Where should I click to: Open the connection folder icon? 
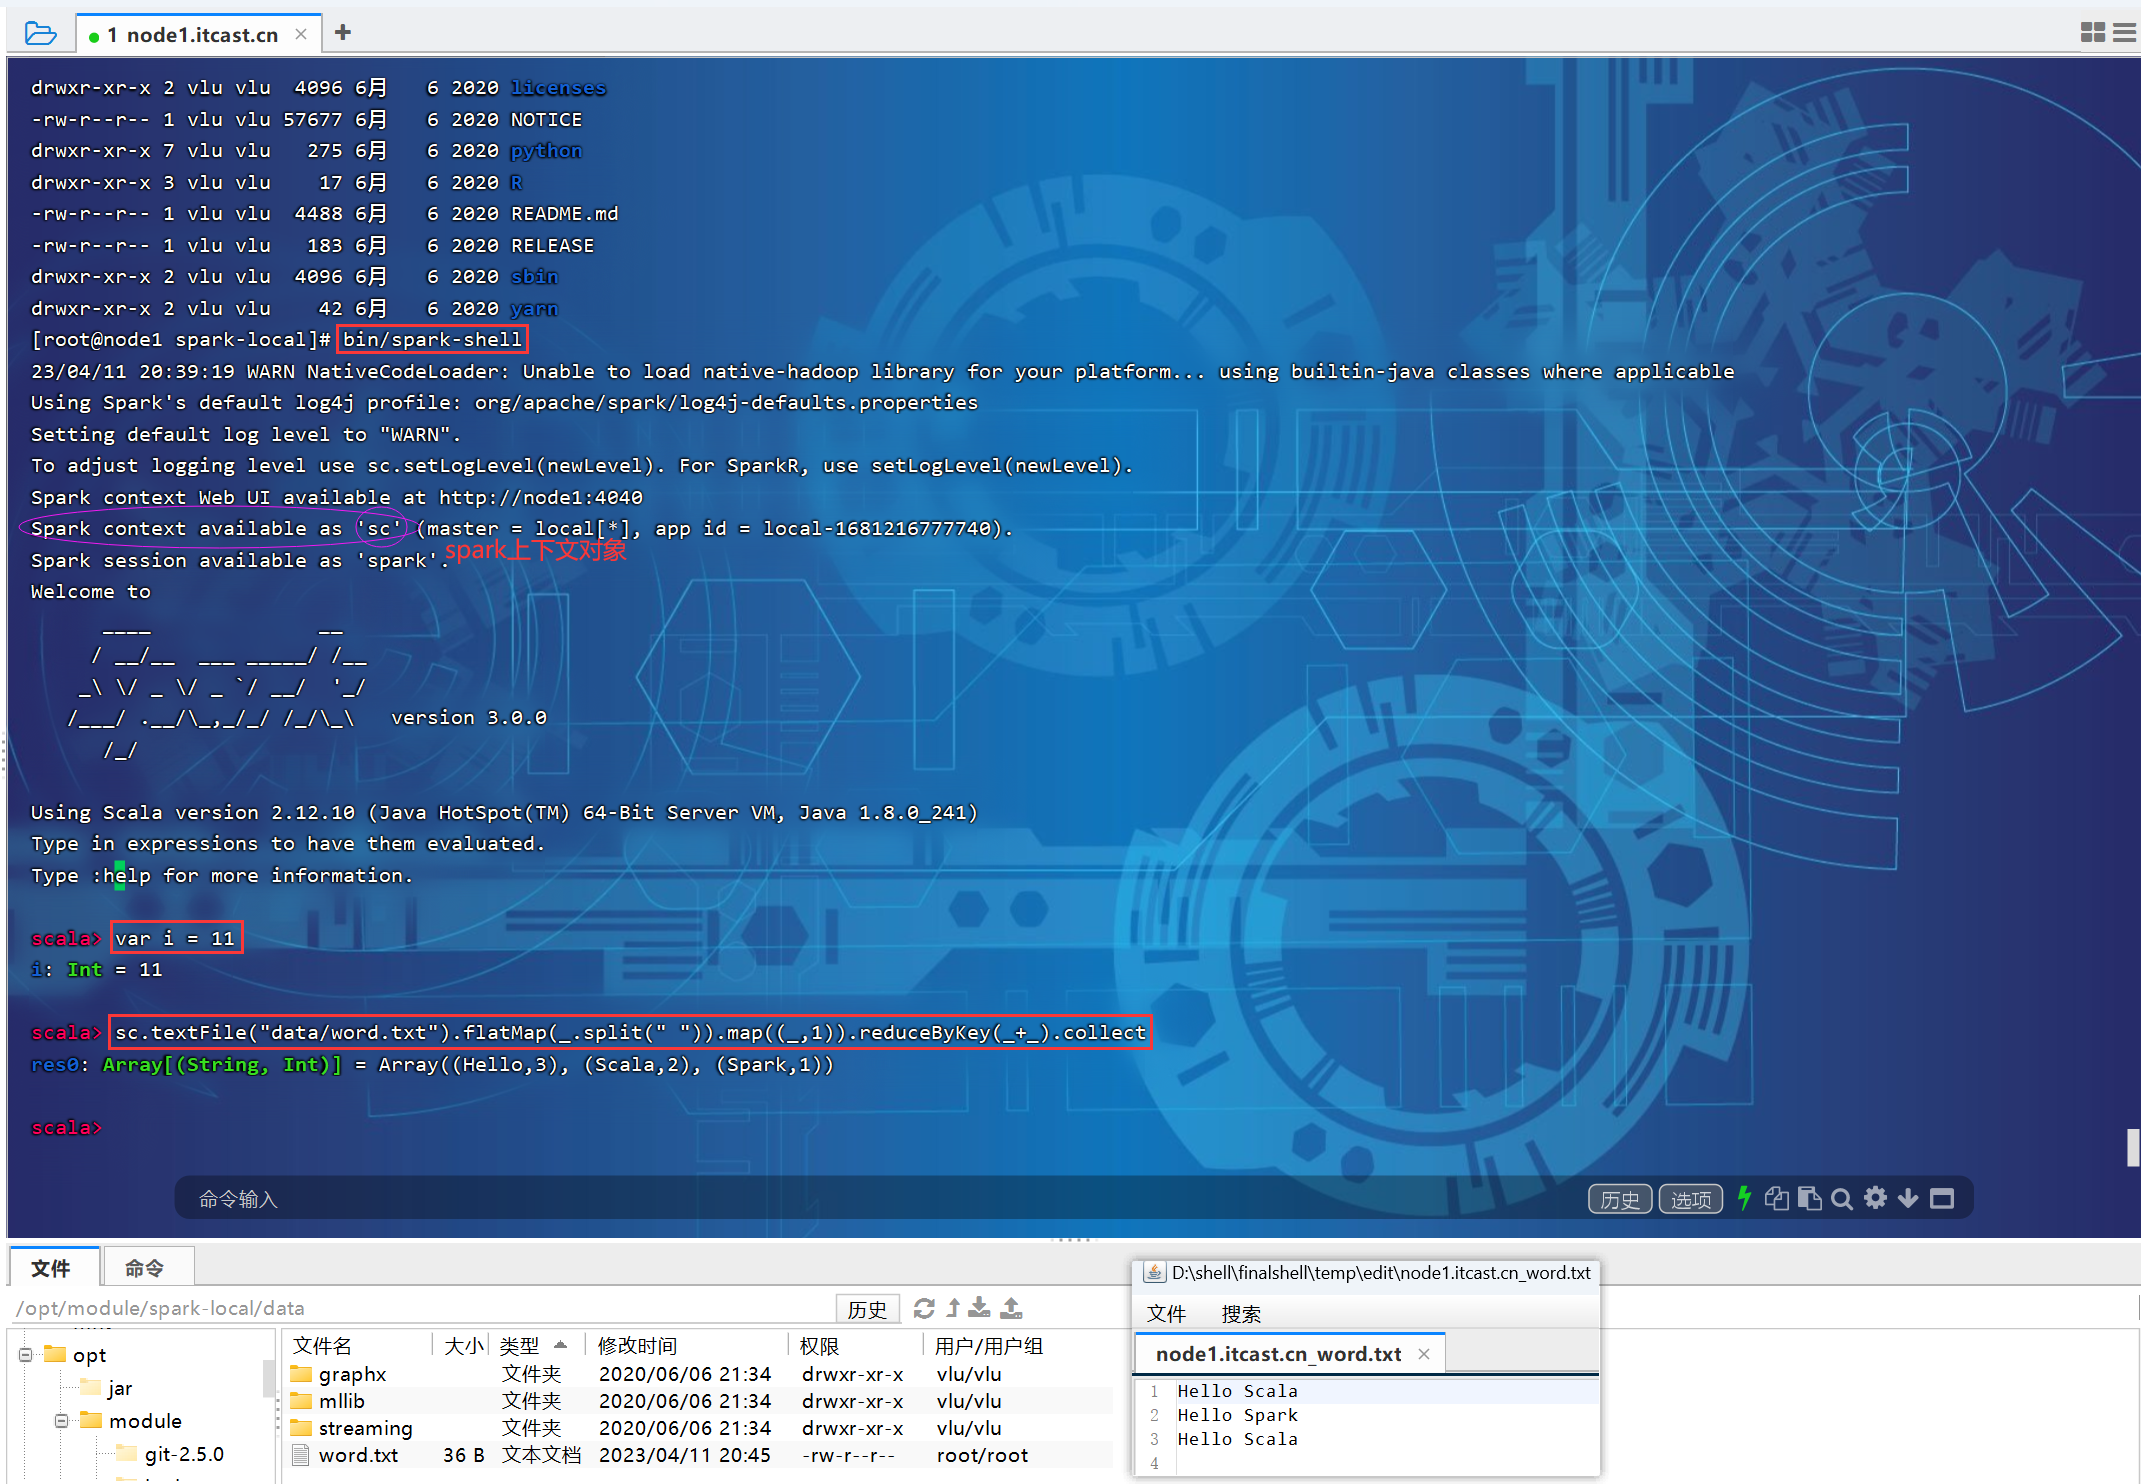[40, 33]
